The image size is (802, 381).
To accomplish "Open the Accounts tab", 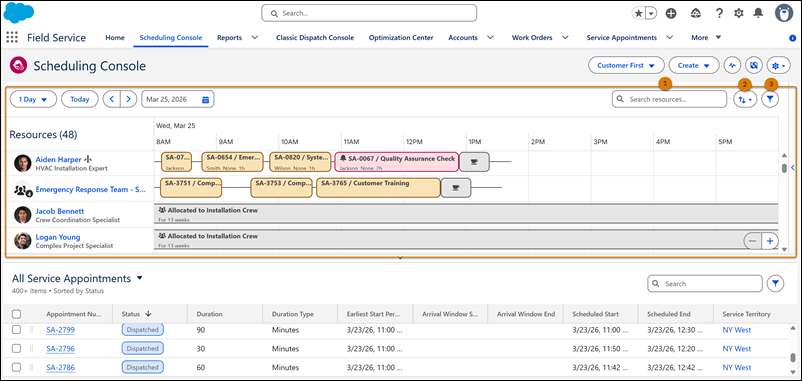I will pyautogui.click(x=463, y=37).
